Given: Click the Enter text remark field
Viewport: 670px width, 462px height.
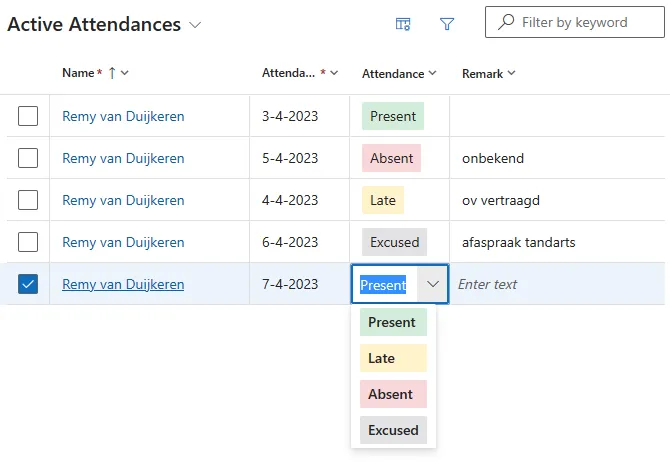Looking at the screenshot, I should 557,284.
